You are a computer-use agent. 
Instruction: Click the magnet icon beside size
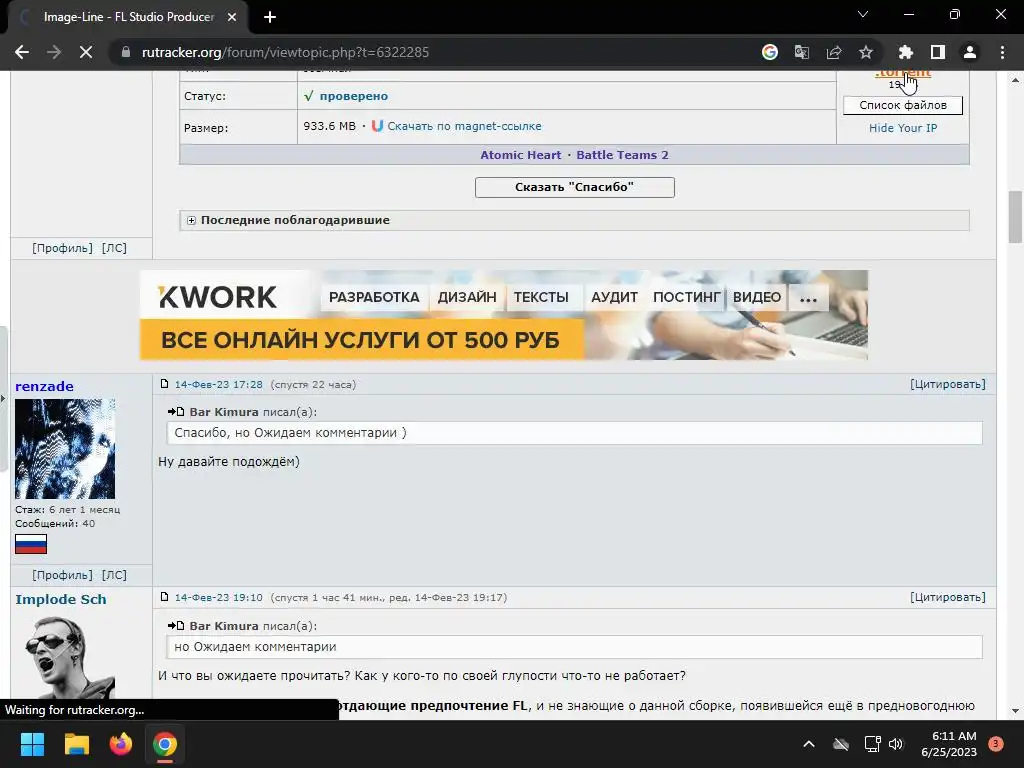tap(377, 126)
